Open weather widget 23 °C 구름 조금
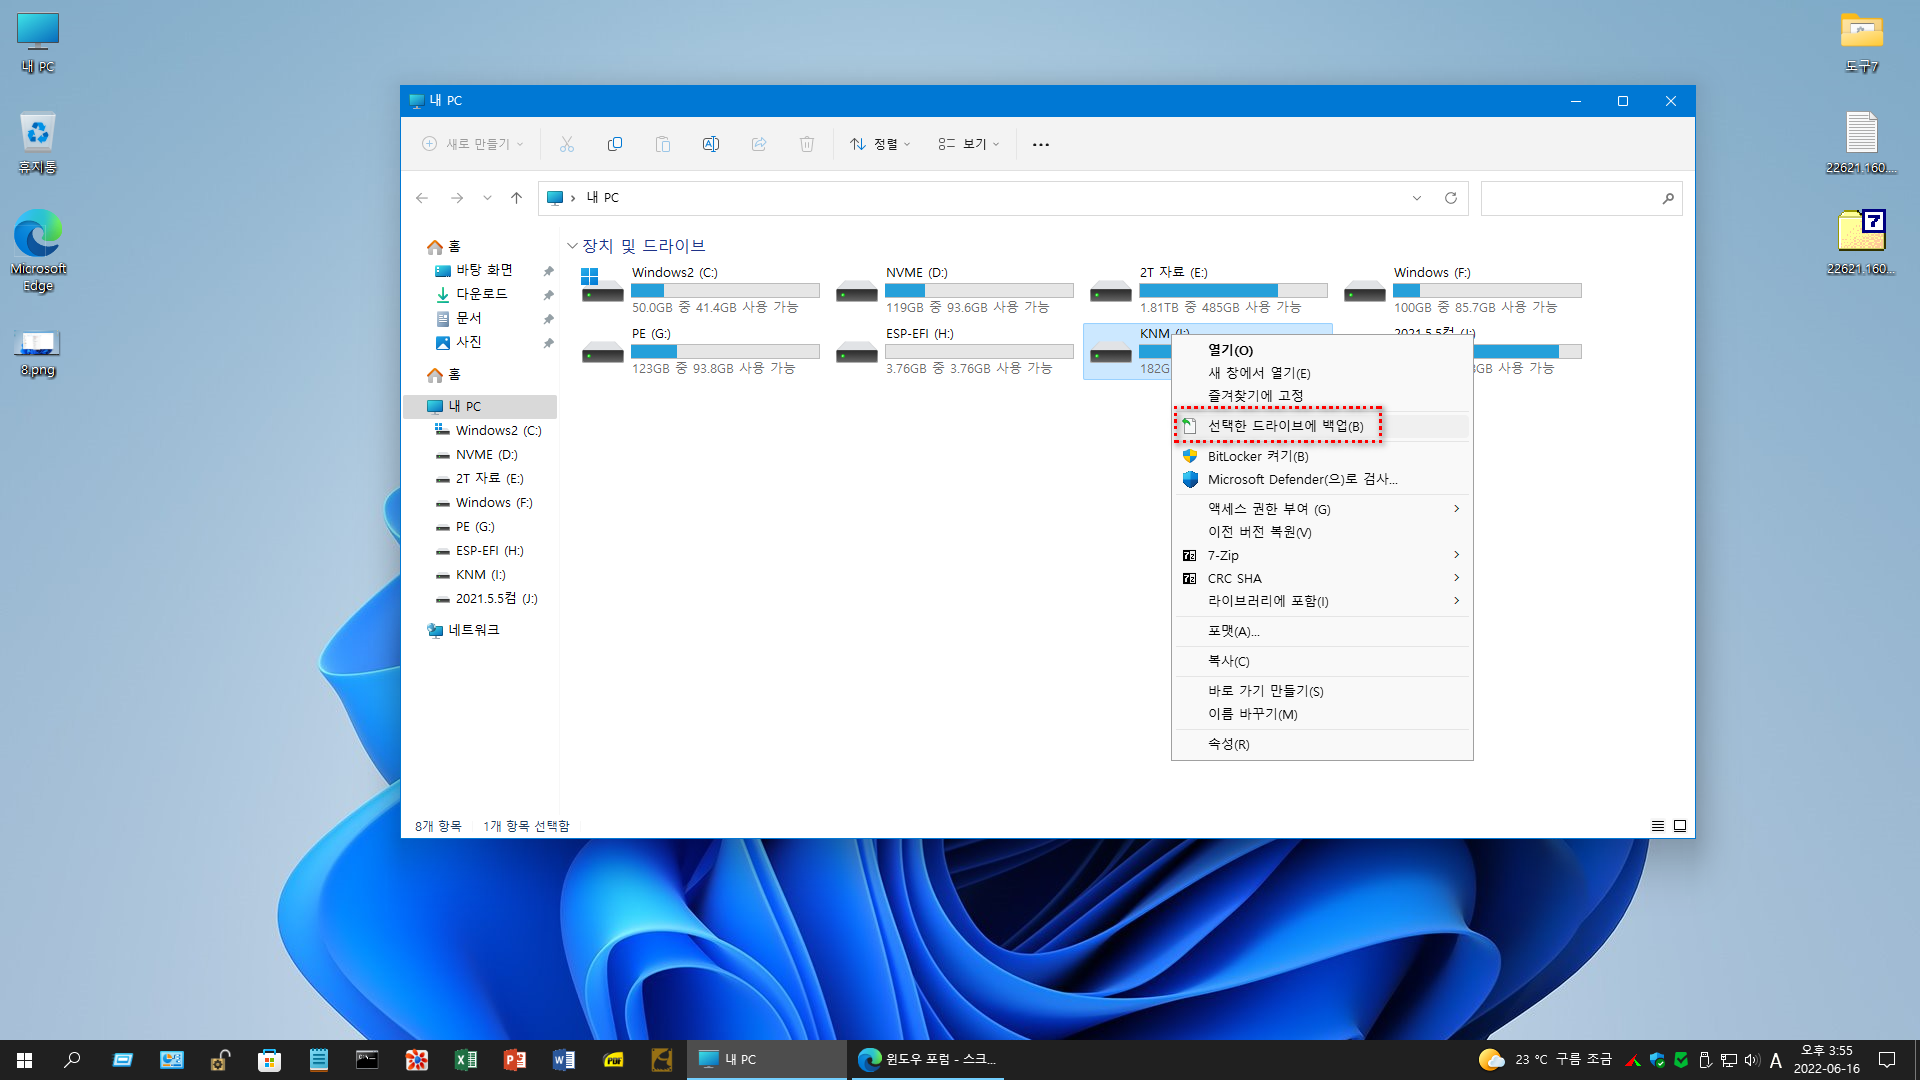The height and width of the screenshot is (1080, 1920). [1545, 1060]
